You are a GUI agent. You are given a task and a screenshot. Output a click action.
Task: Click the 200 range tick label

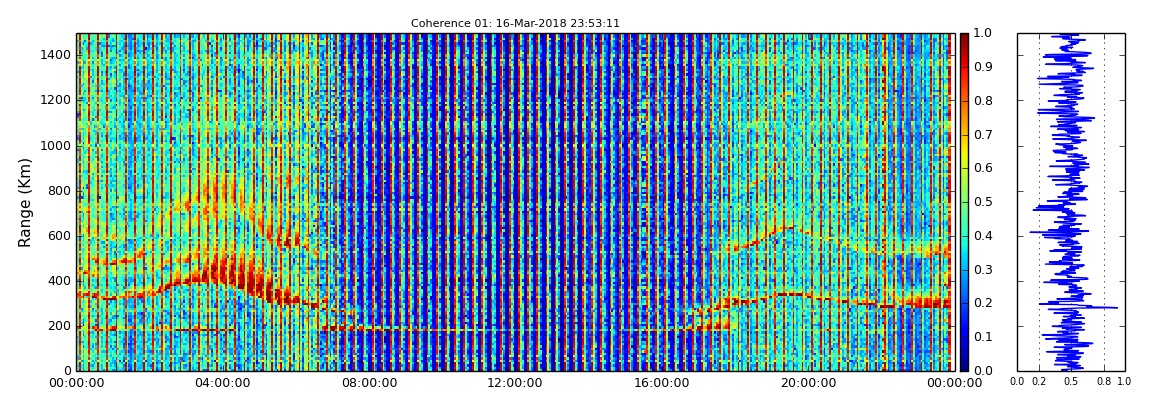tap(59, 326)
